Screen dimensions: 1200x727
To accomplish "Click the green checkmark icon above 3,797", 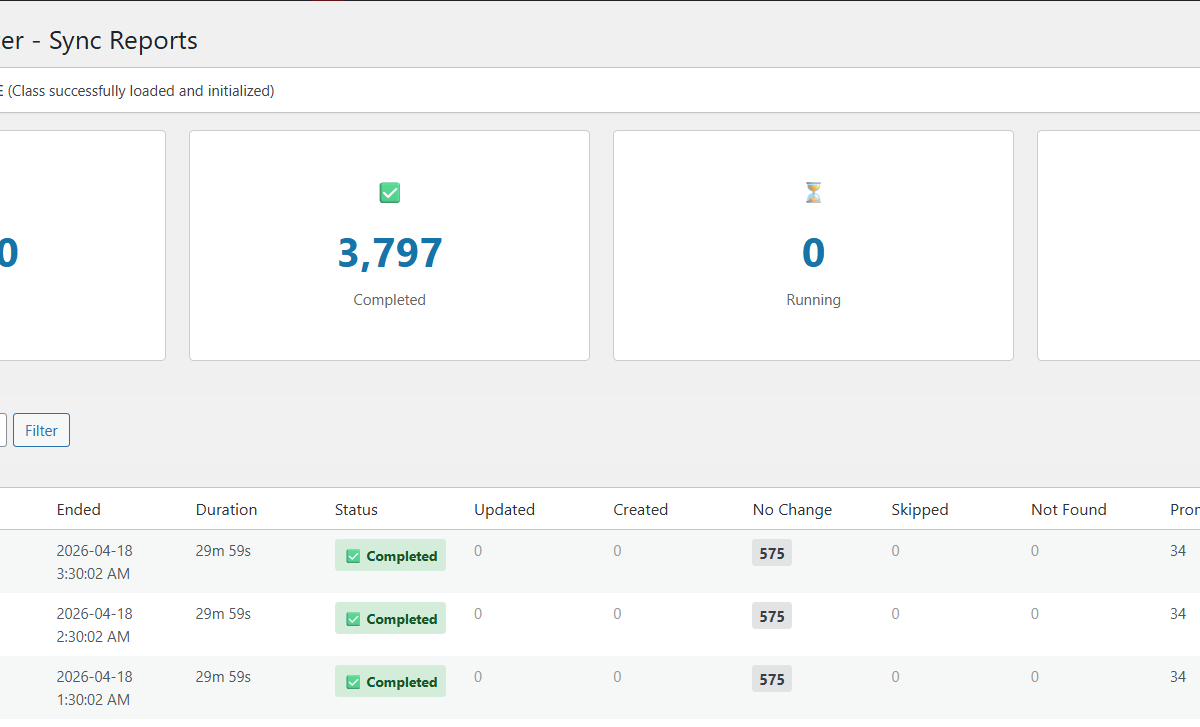I will [x=390, y=193].
